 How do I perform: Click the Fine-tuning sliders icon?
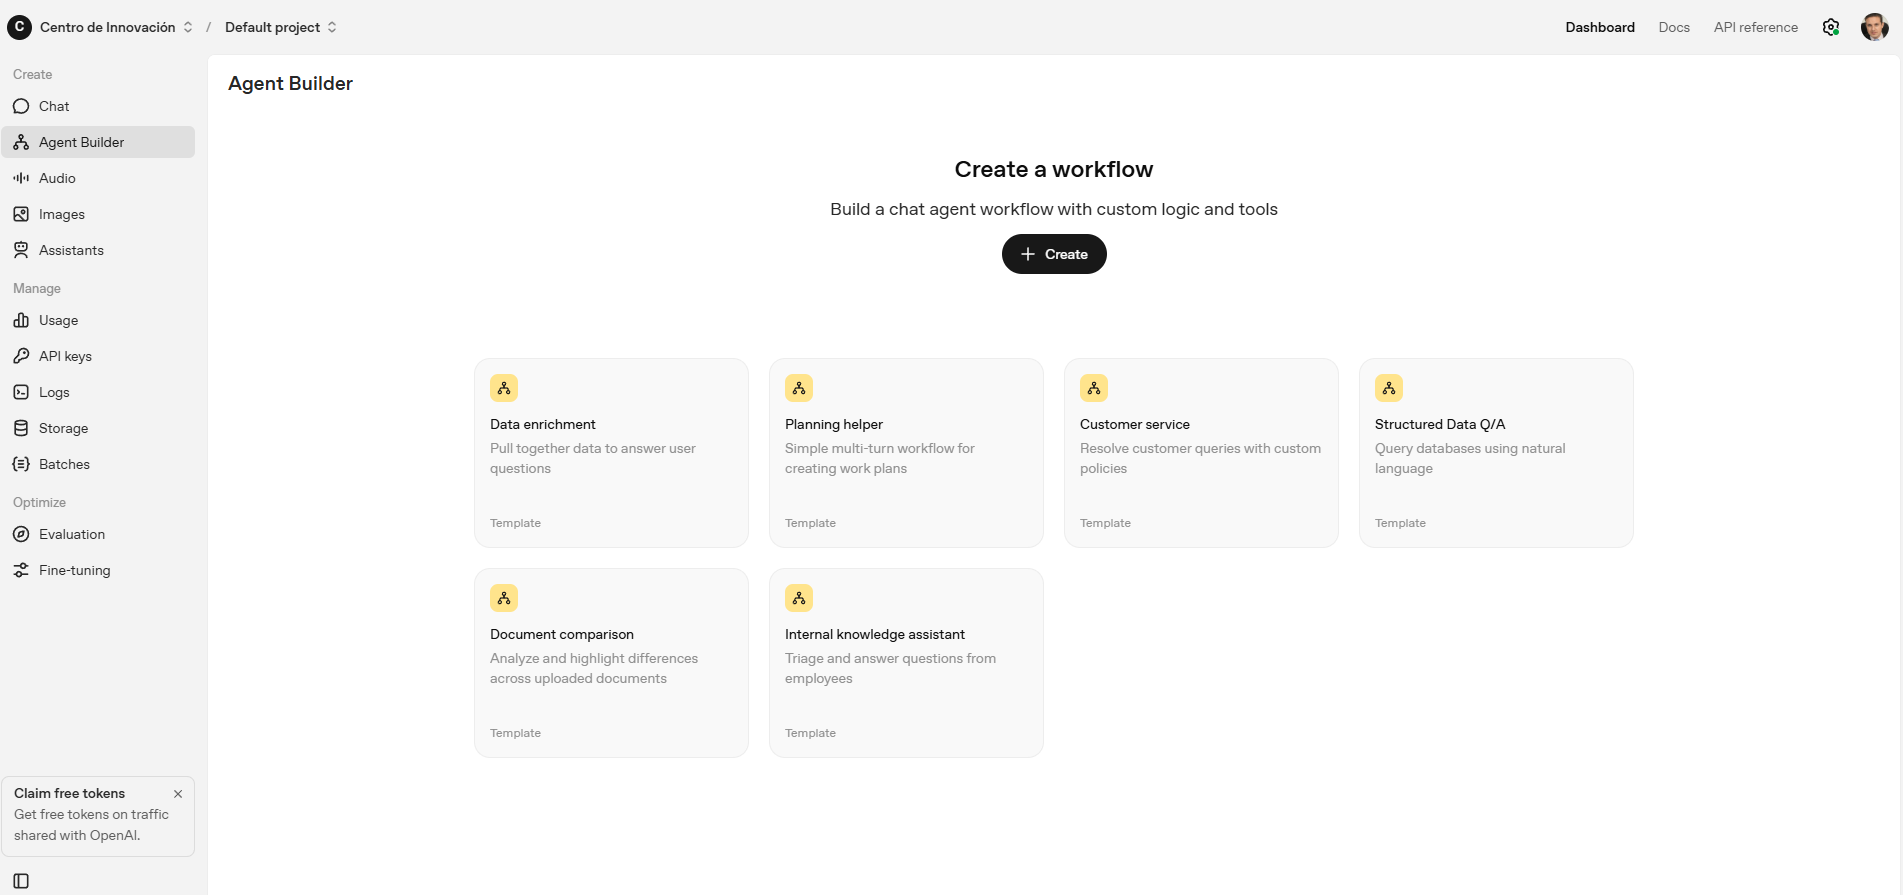click(21, 570)
